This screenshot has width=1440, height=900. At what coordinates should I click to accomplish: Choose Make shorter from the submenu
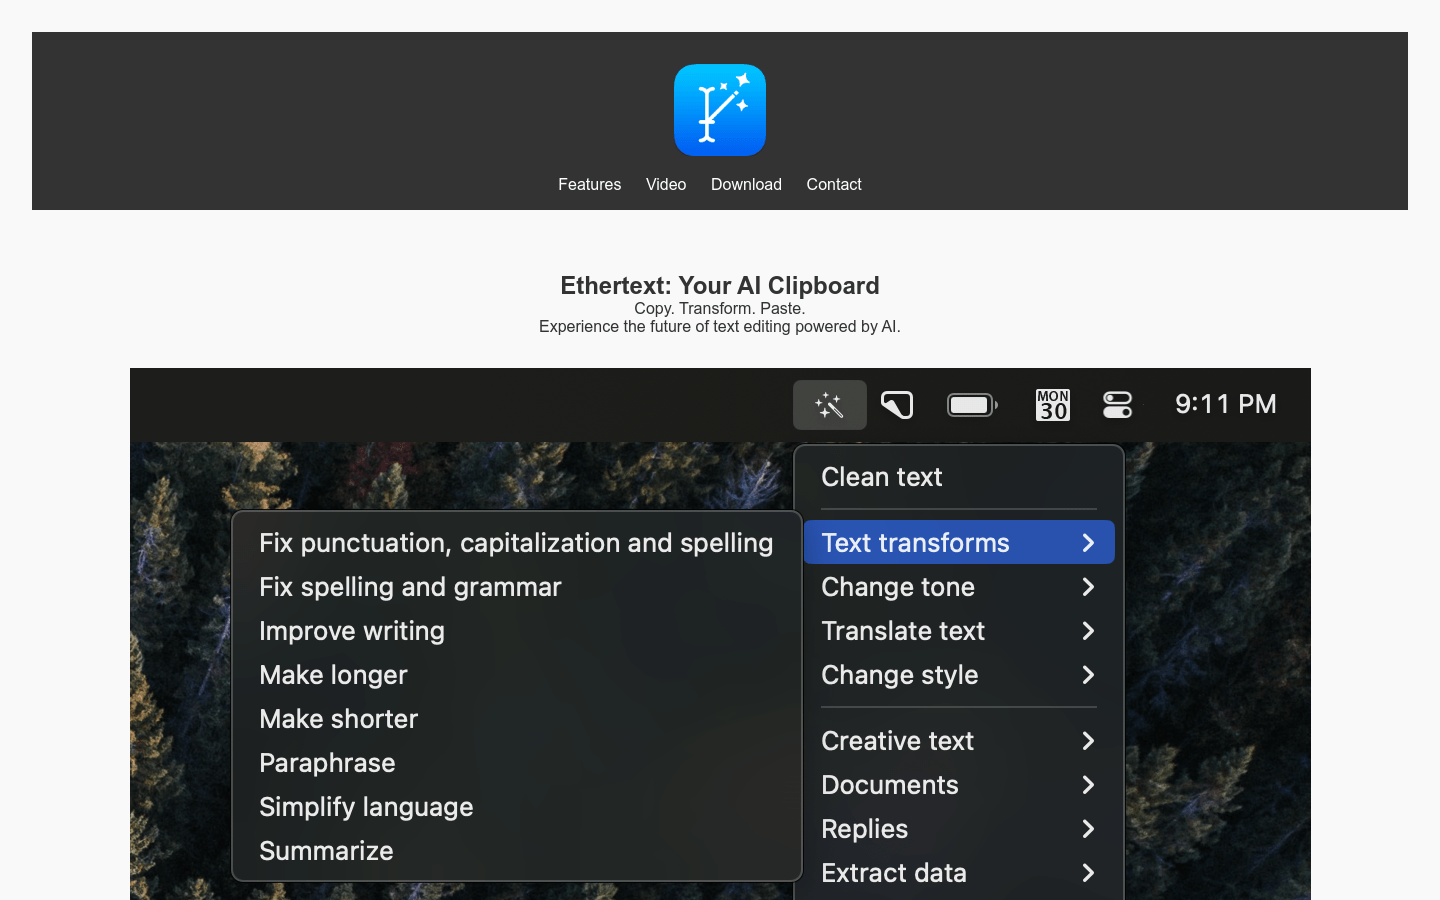[x=338, y=719]
